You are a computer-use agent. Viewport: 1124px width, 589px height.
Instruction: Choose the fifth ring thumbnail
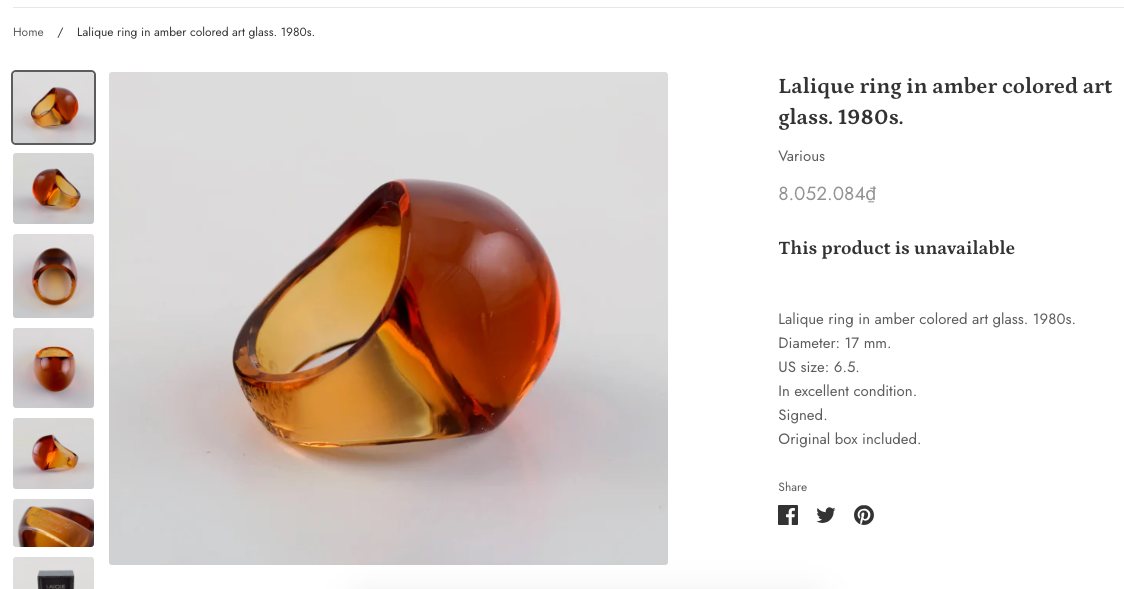tap(53, 453)
